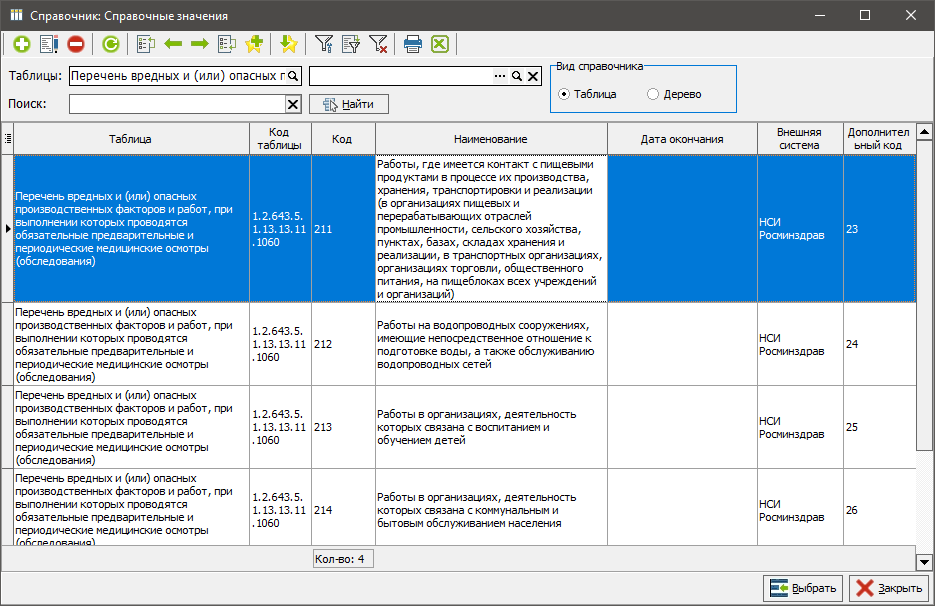The height and width of the screenshot is (606, 935).
Task: Sort by the Дата окончания column header
Action: [x=682, y=139]
